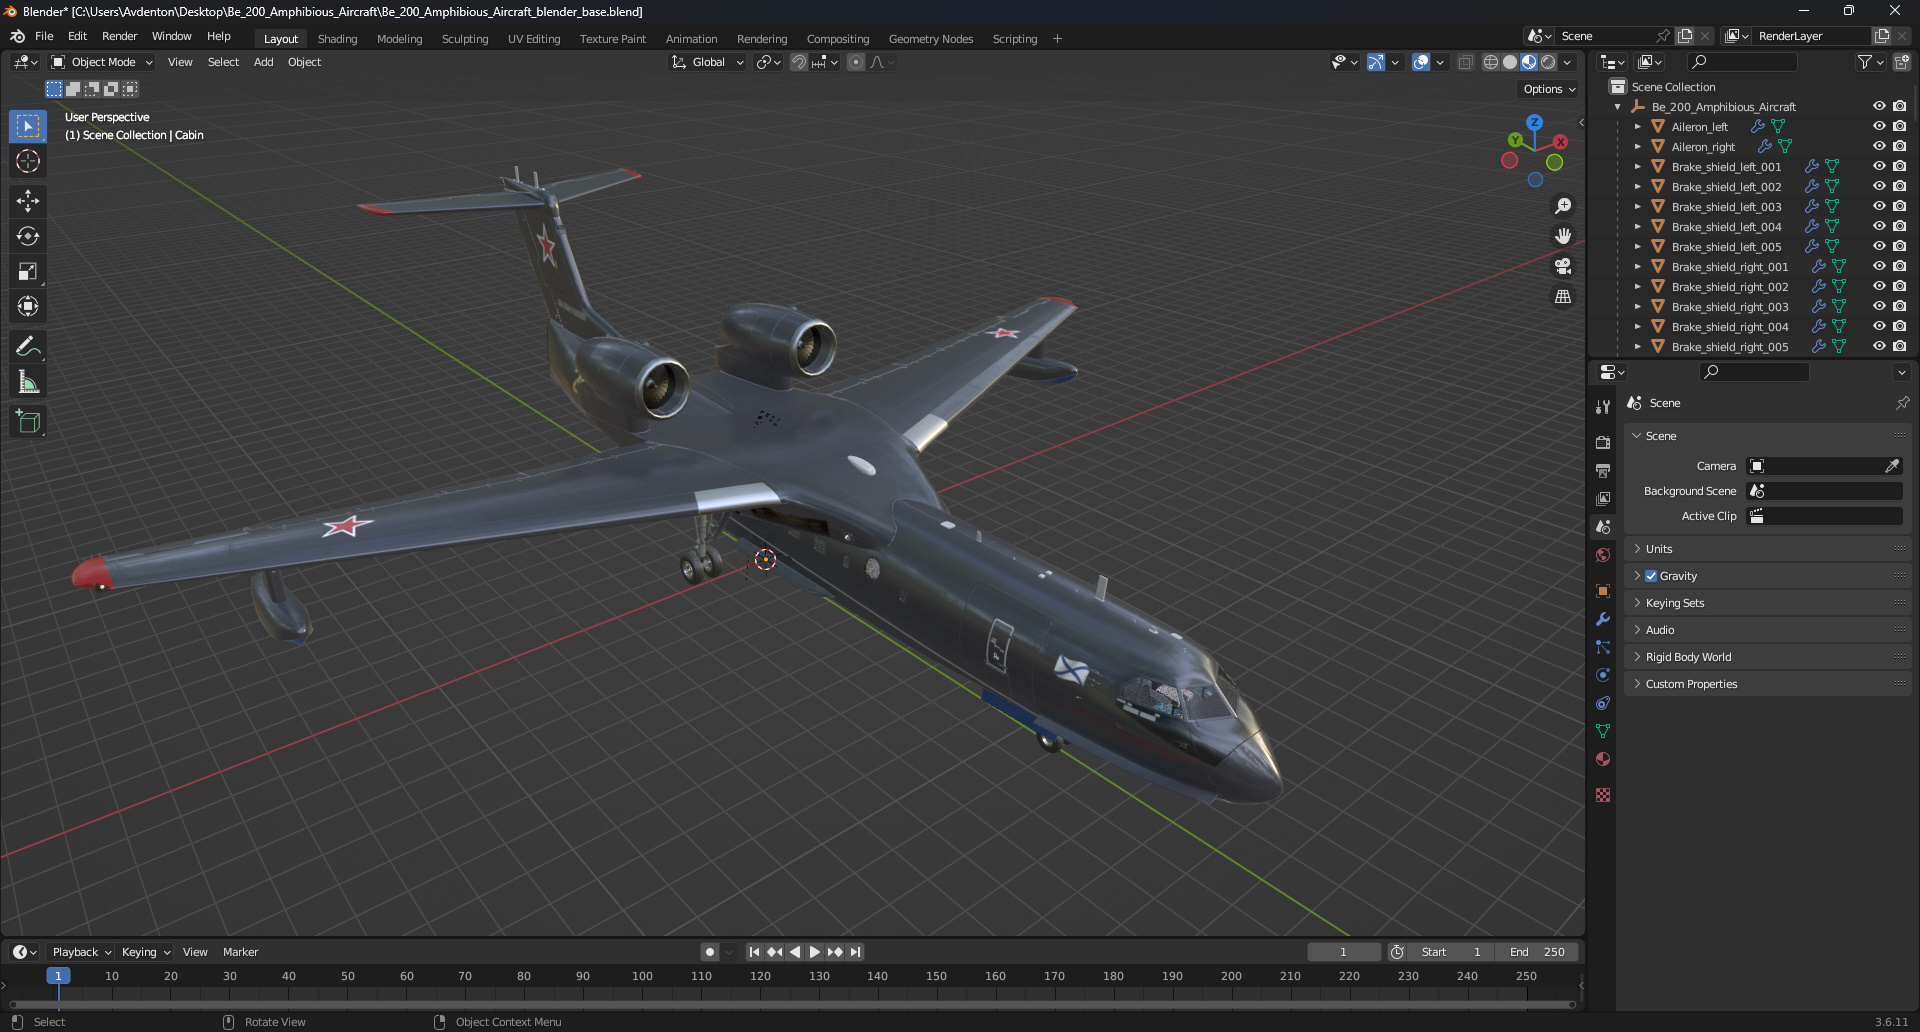The height and width of the screenshot is (1032, 1920).
Task: Open the File menu
Action: 44,36
